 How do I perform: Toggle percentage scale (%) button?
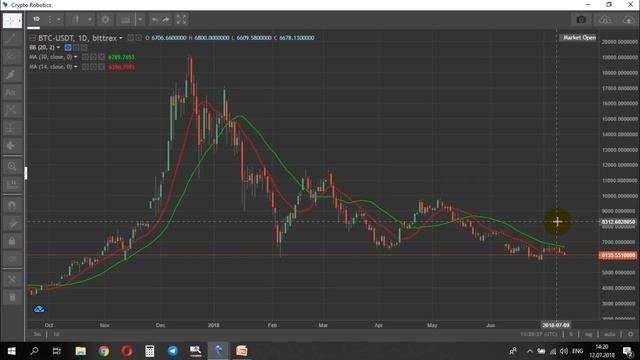(571, 334)
